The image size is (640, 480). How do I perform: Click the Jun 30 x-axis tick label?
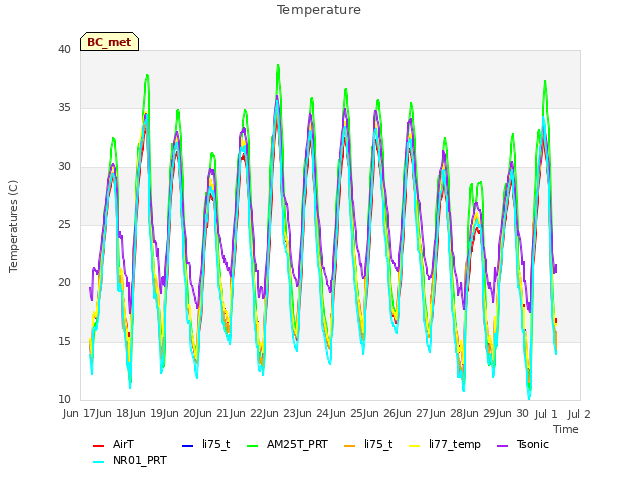tap(513, 413)
